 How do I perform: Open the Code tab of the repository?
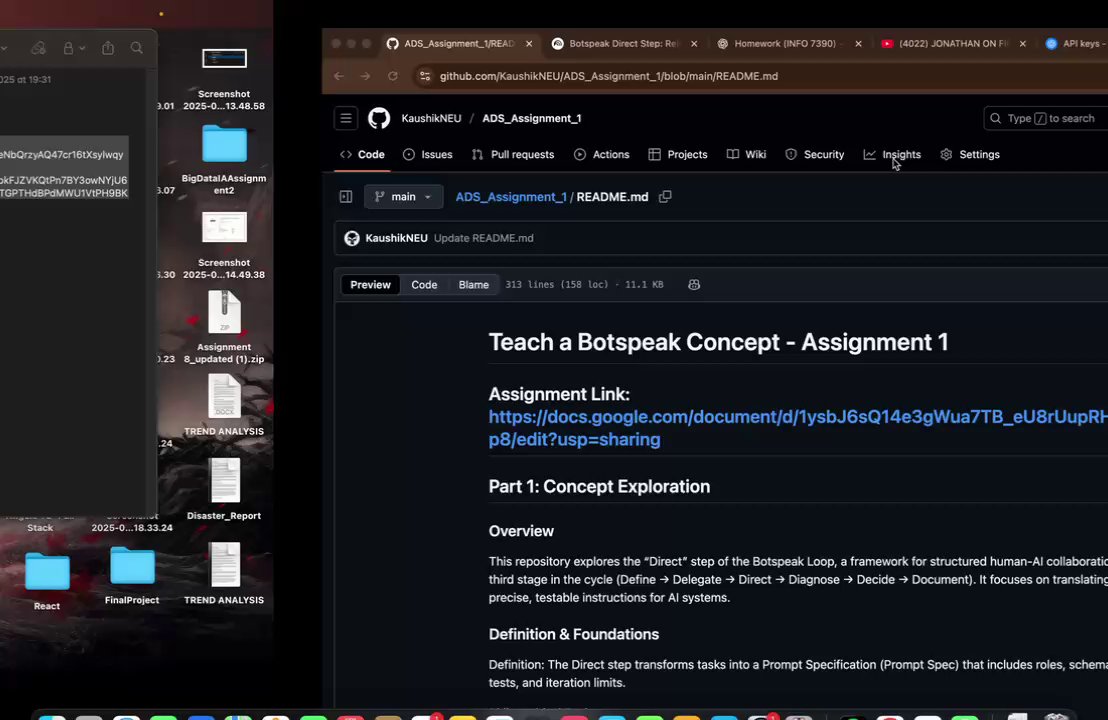pos(363,154)
